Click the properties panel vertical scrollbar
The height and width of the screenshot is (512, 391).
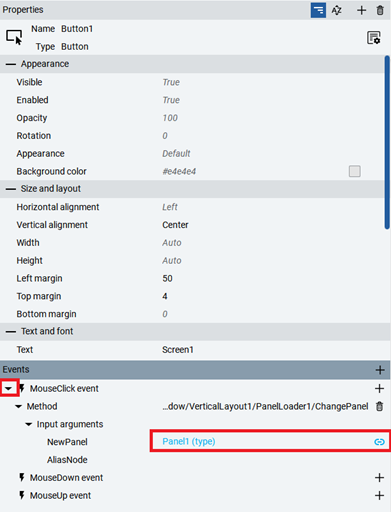[x=387, y=142]
